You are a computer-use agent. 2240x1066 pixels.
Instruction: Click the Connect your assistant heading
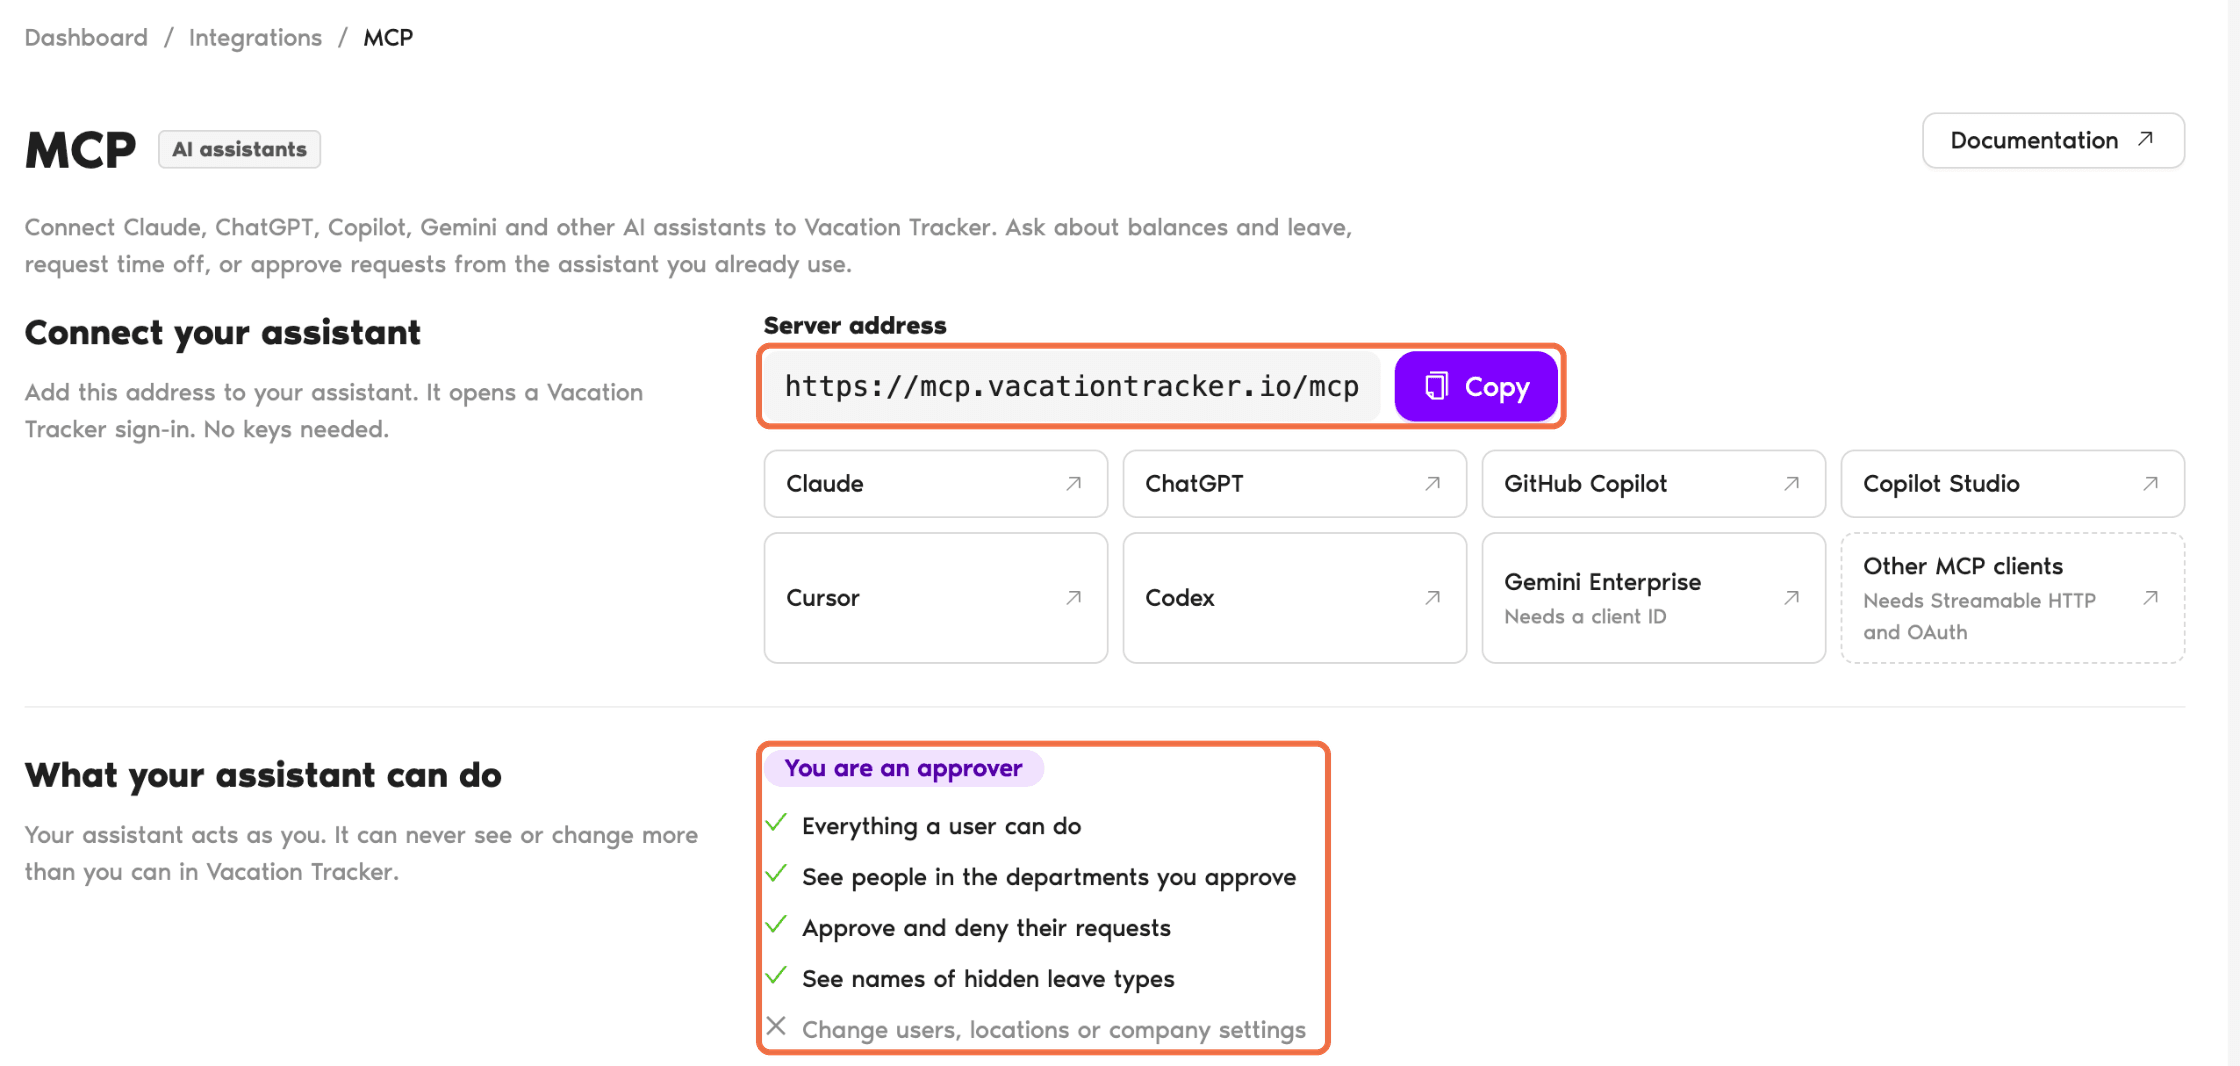point(223,333)
